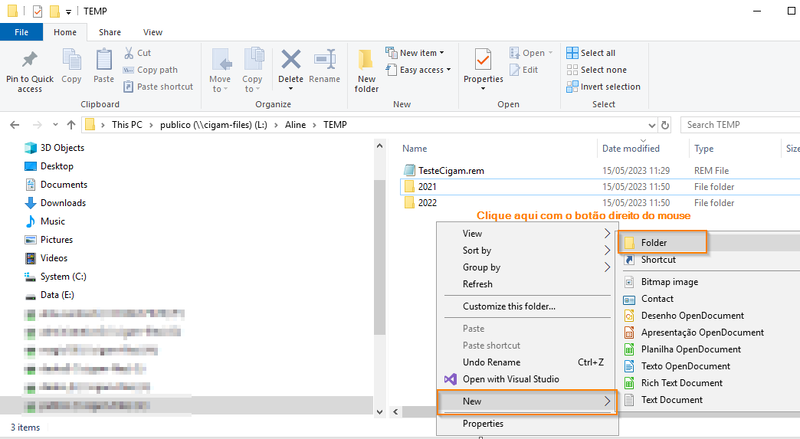Open Documents in the navigation pane

pos(56,185)
